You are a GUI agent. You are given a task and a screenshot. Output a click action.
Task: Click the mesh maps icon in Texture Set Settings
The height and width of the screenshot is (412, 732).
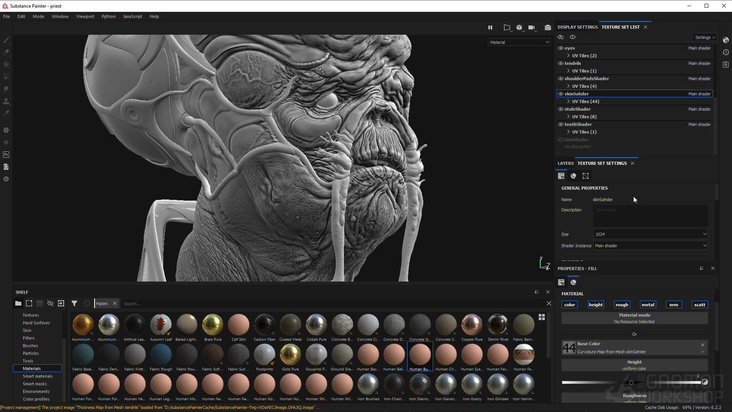(573, 176)
